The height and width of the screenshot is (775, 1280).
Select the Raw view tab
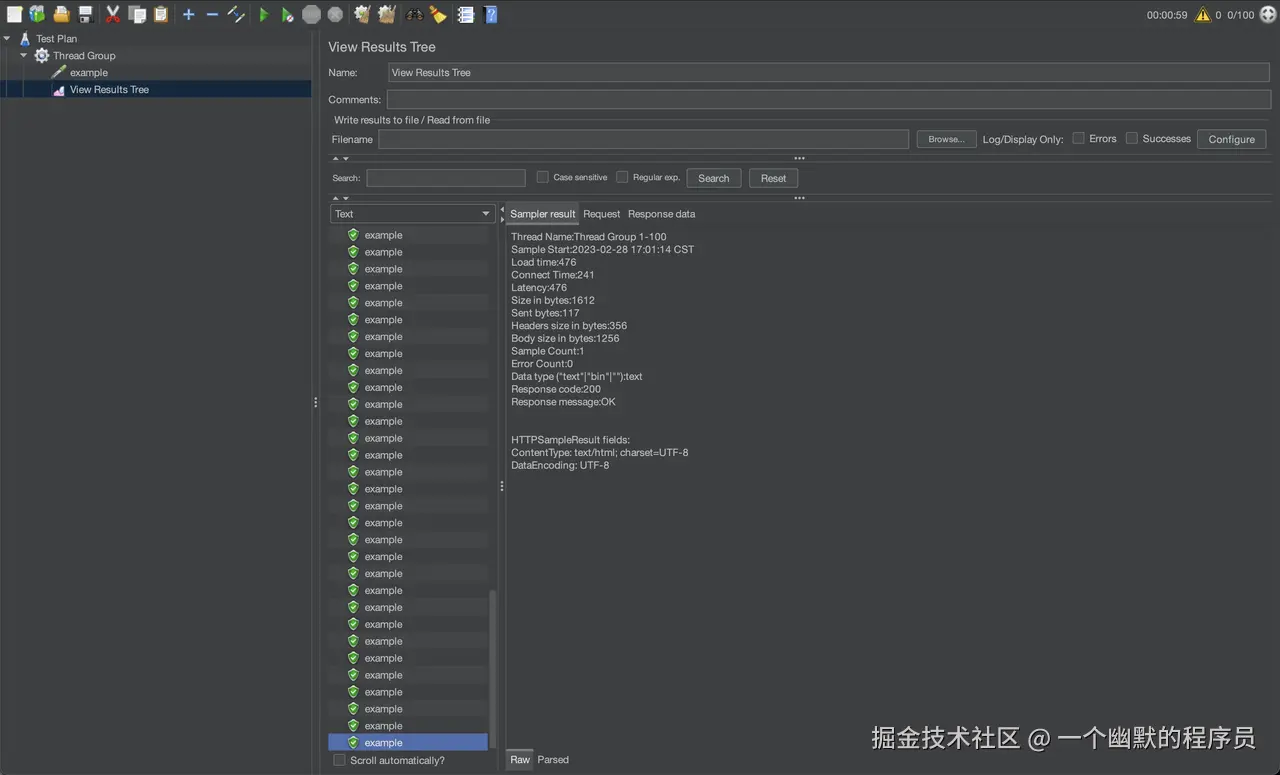tap(520, 760)
